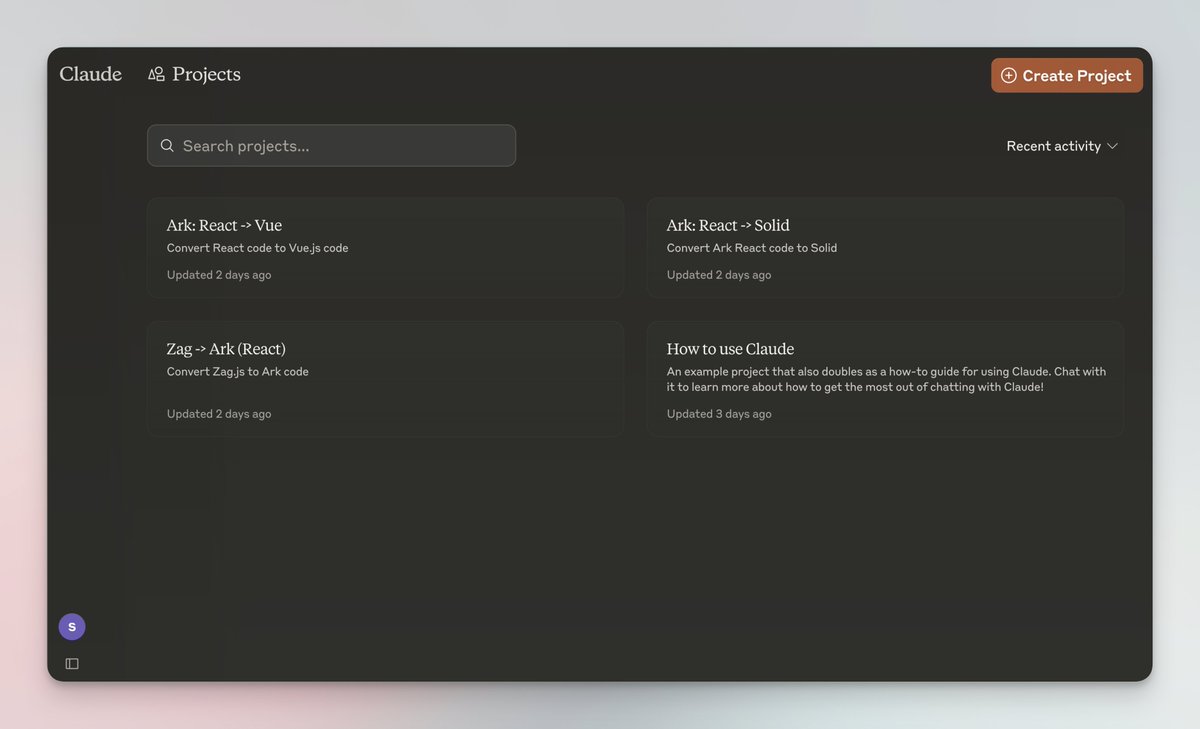Open the How to use Claude project
This screenshot has height=729, width=1200.
point(885,379)
